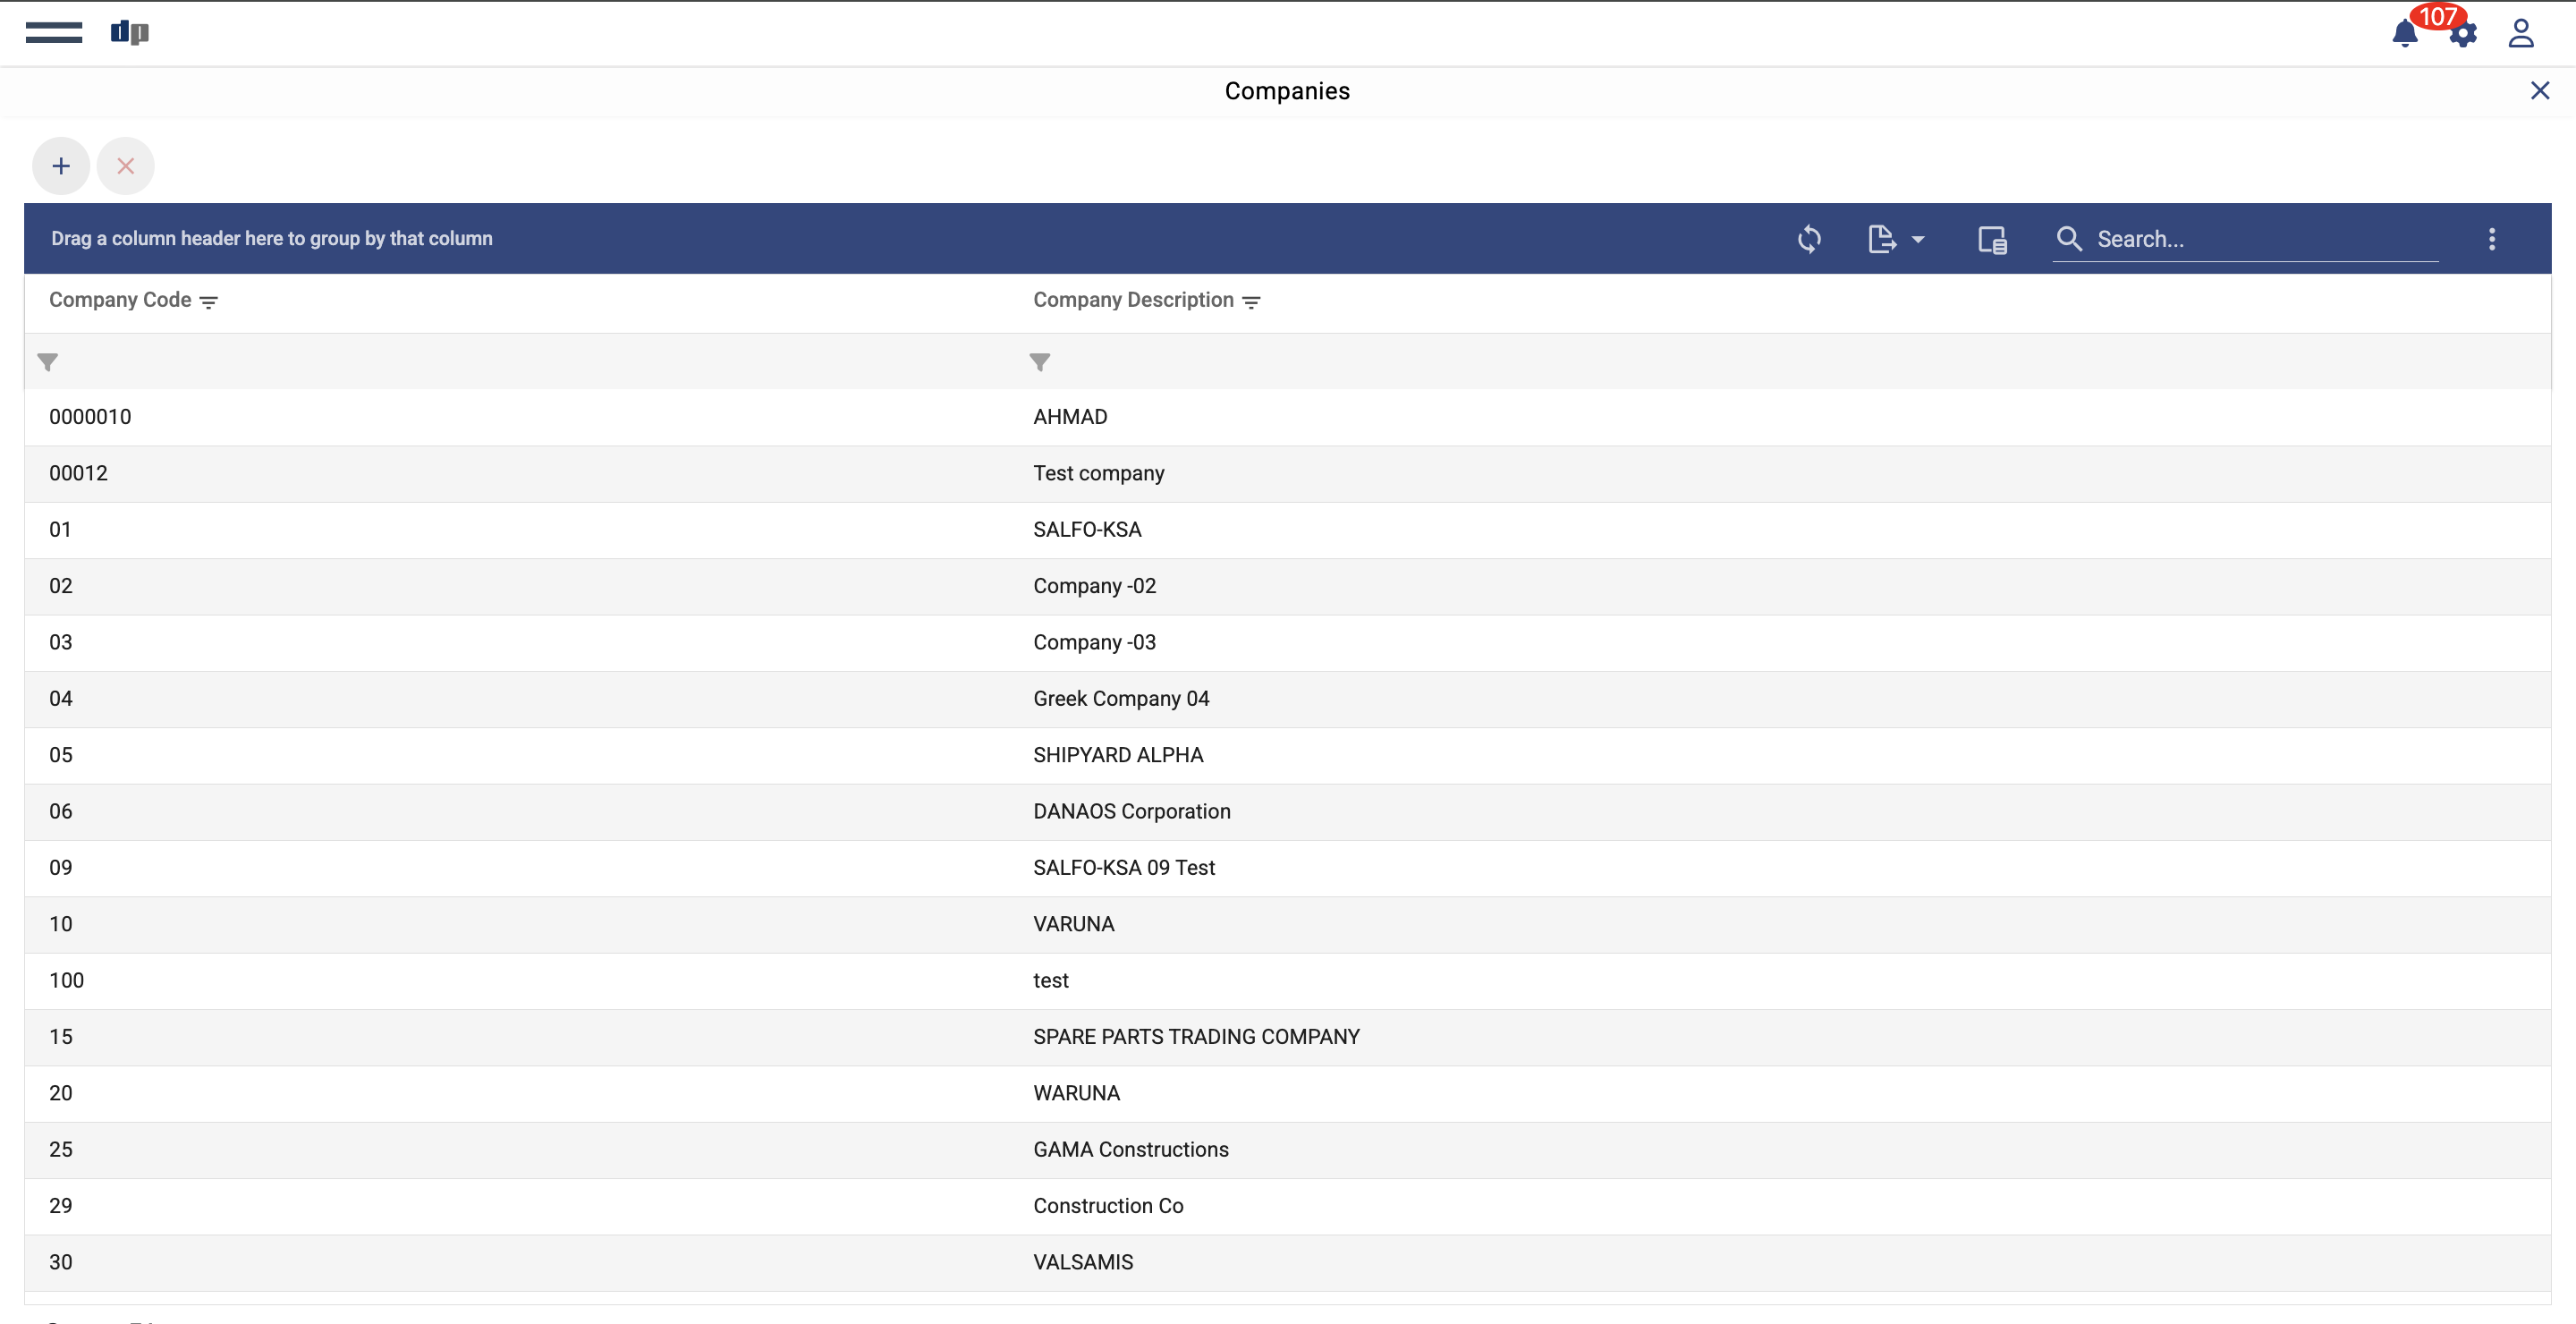Open the column chooser icon
This screenshot has height=1324, width=2576.
(x=1991, y=239)
